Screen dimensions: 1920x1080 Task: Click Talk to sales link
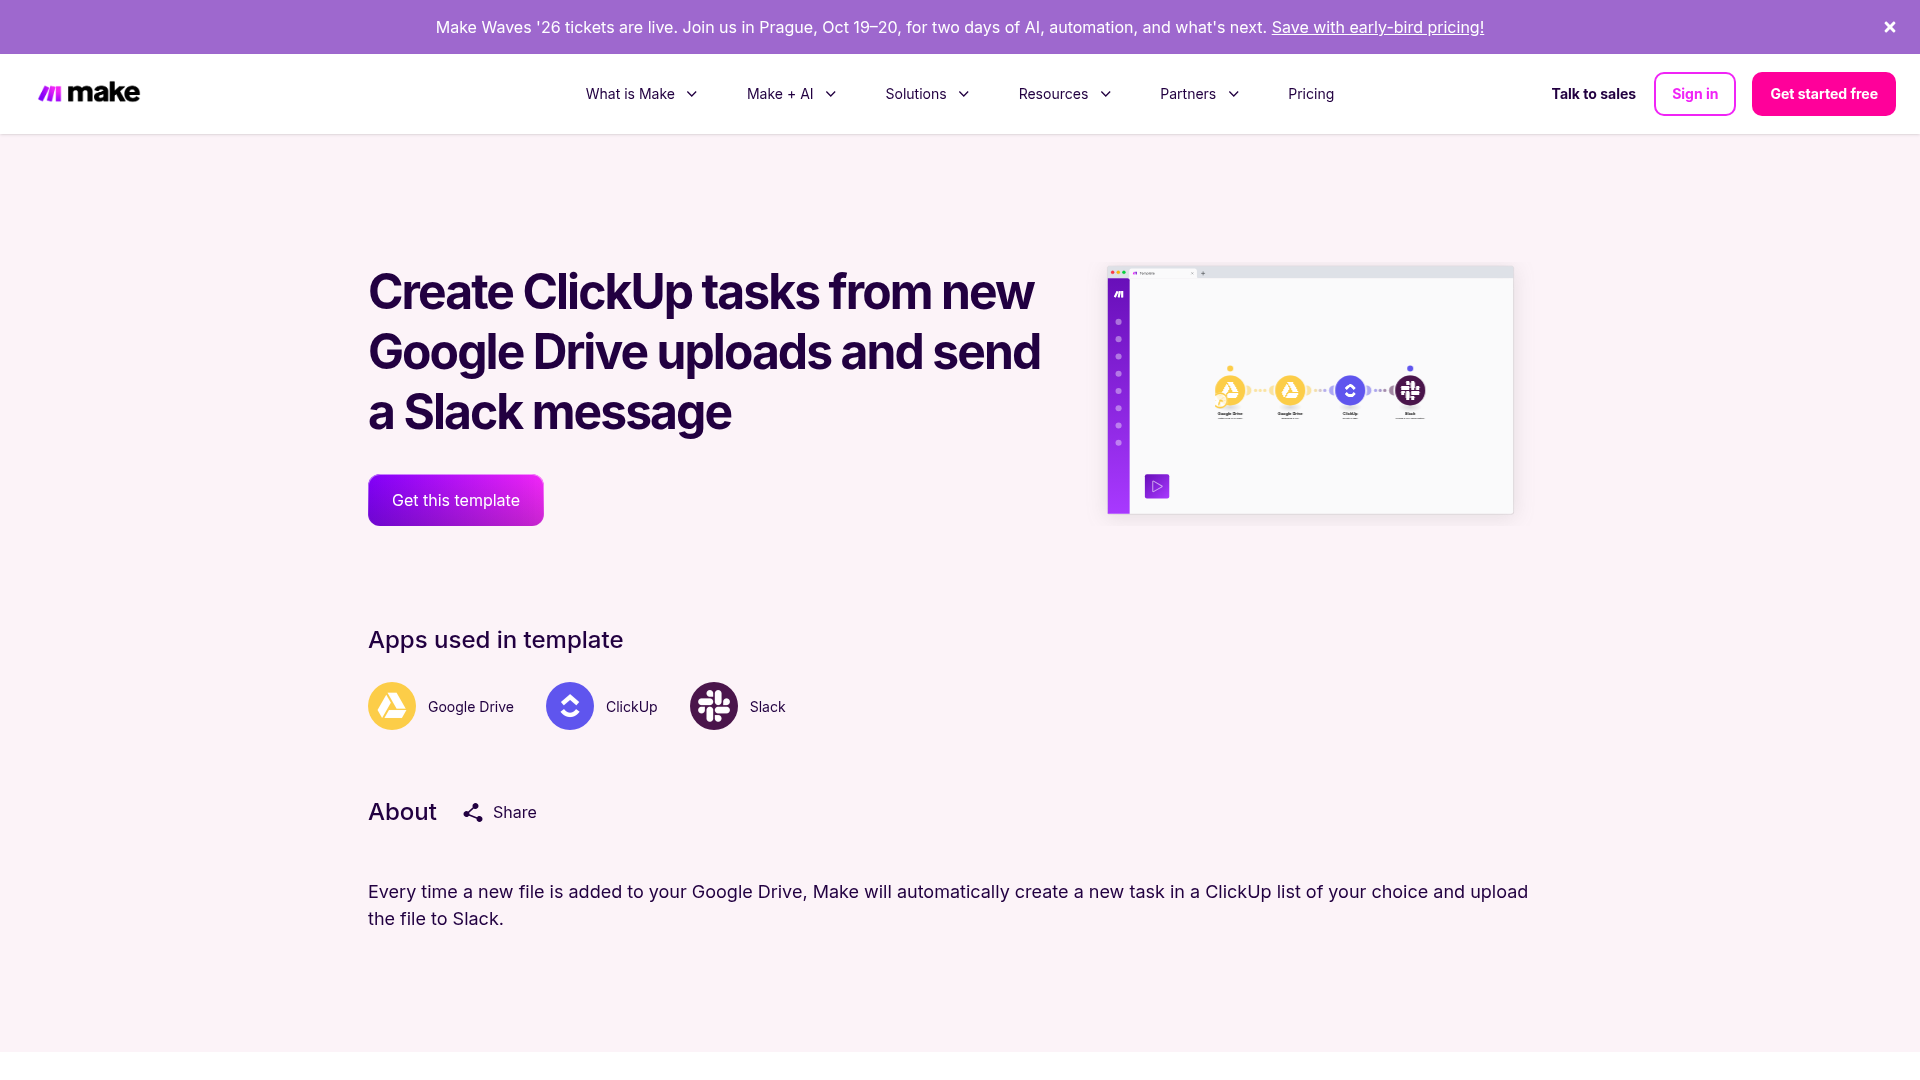tap(1593, 94)
